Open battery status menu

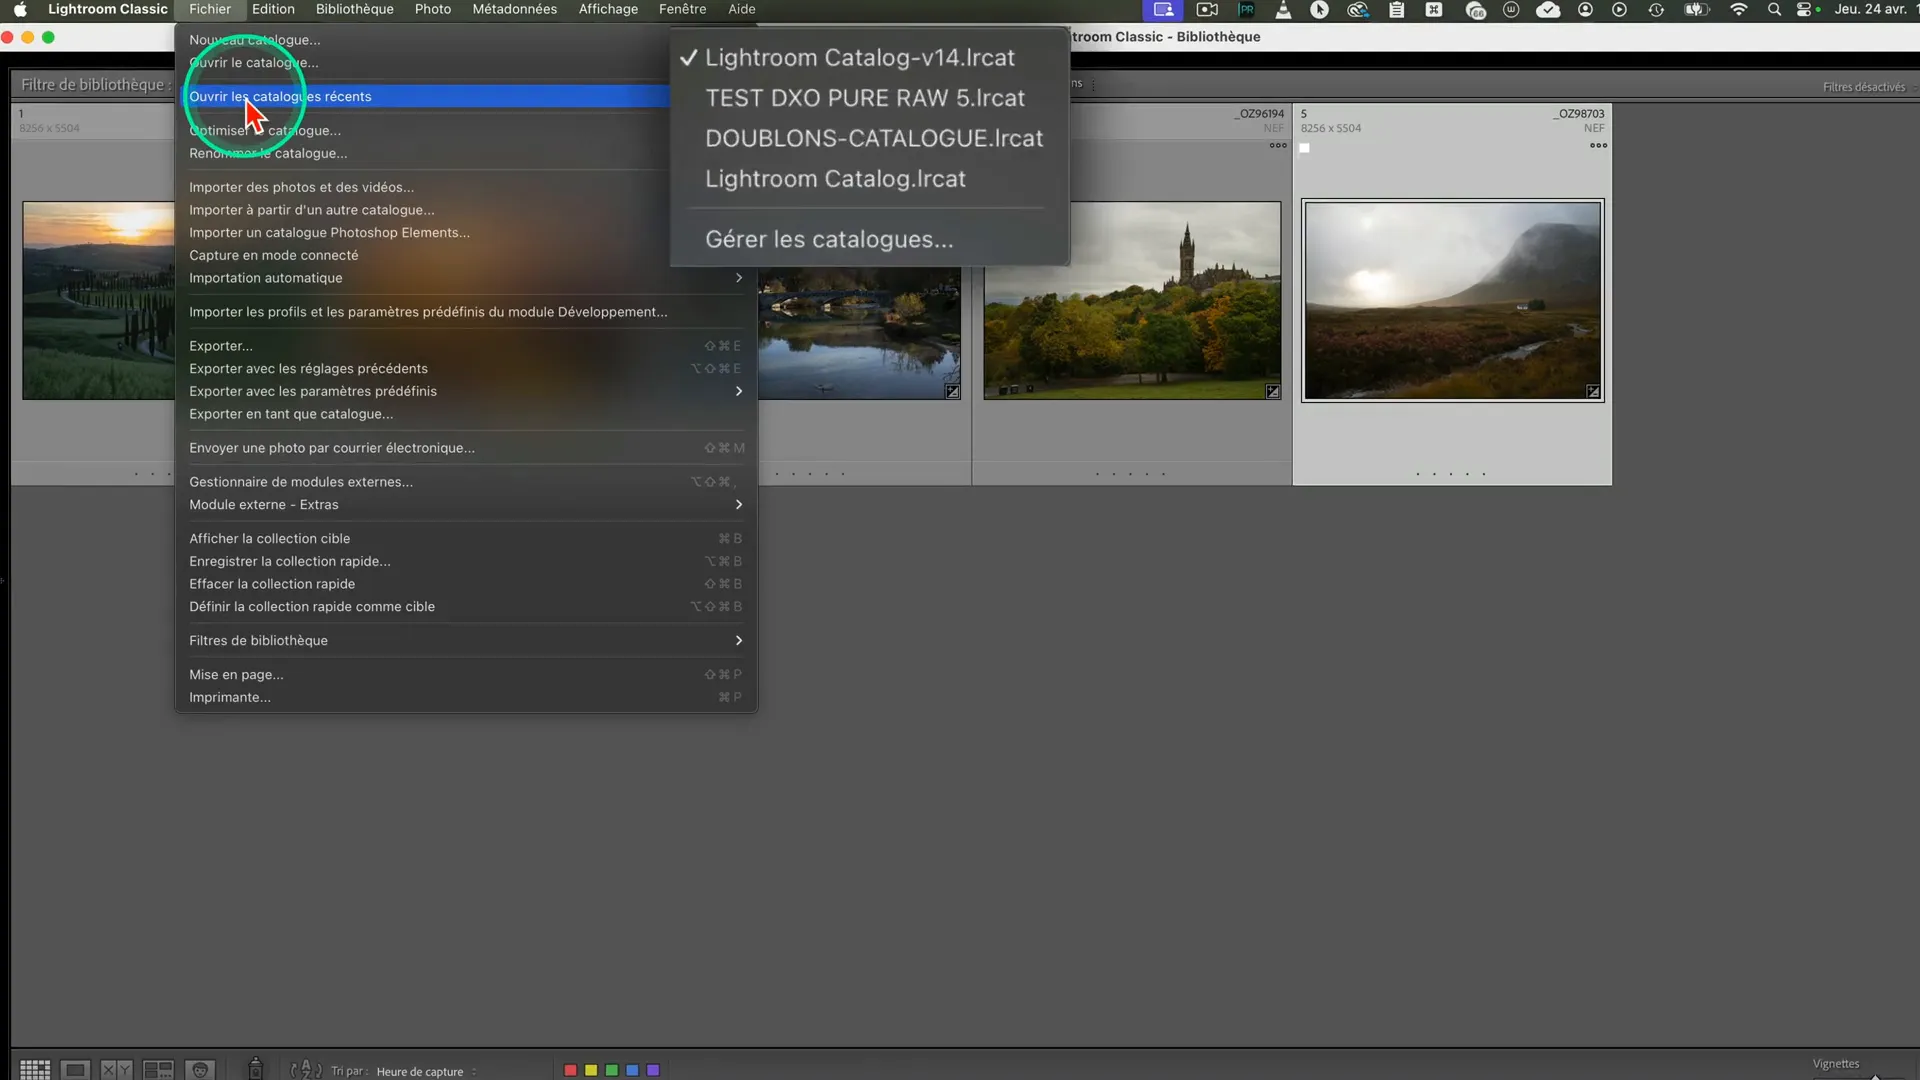click(x=1696, y=9)
